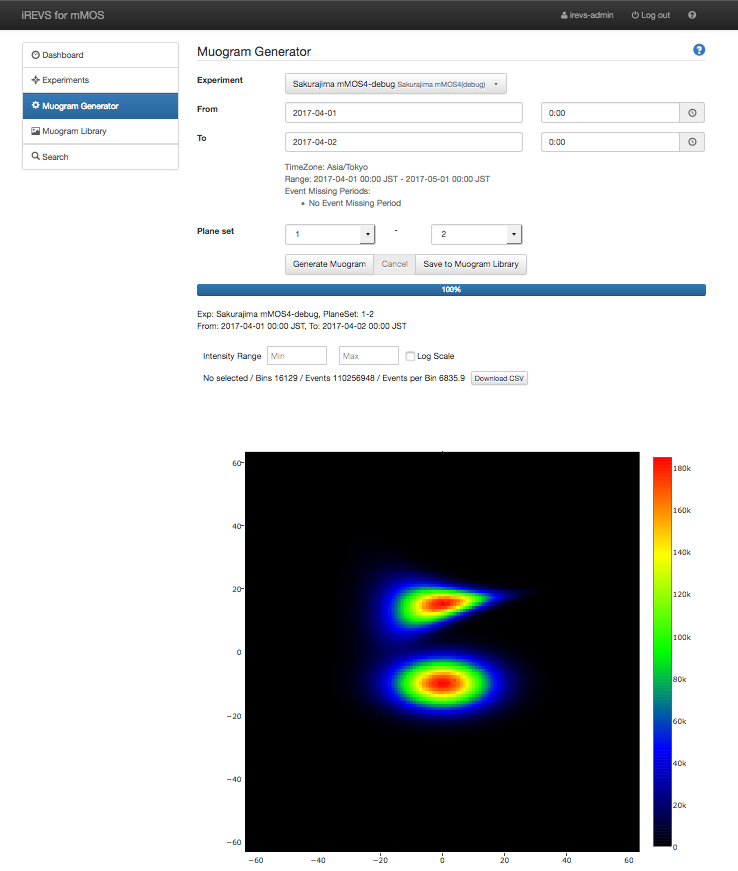Open Search from the sidebar
Viewport: 738px width, 871px height.
pos(100,157)
